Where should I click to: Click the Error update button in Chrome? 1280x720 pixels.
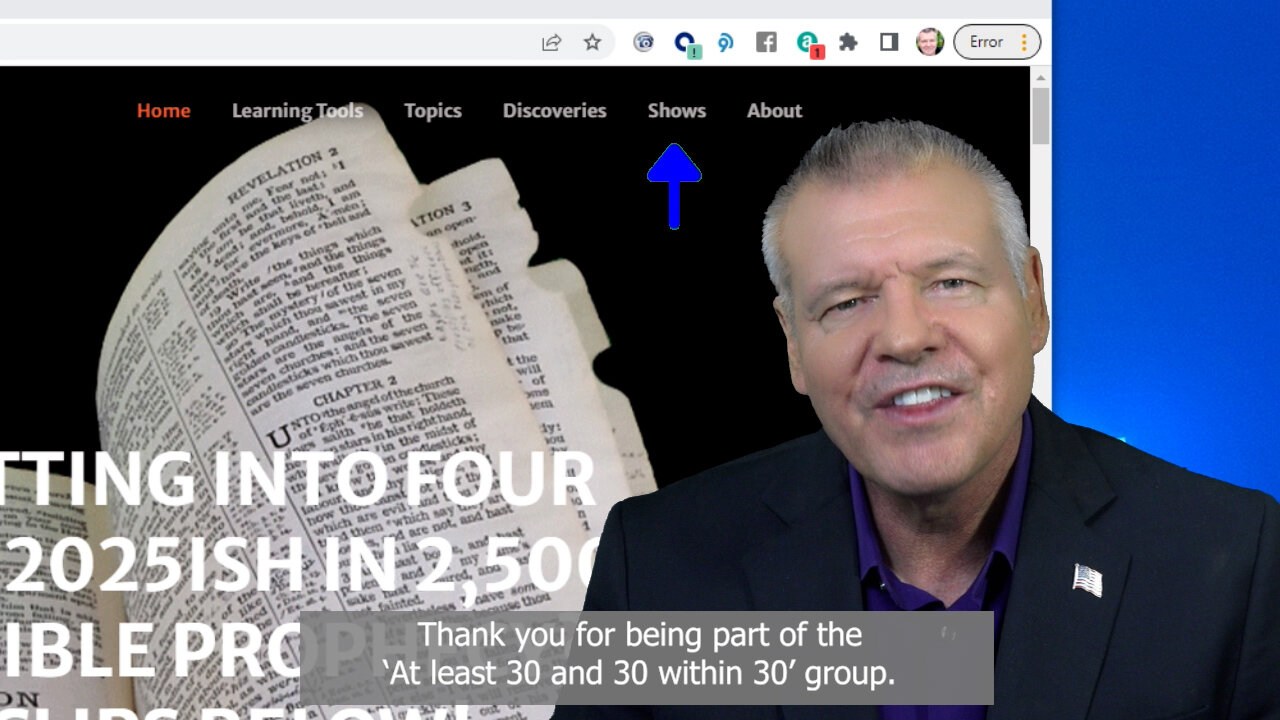[997, 42]
